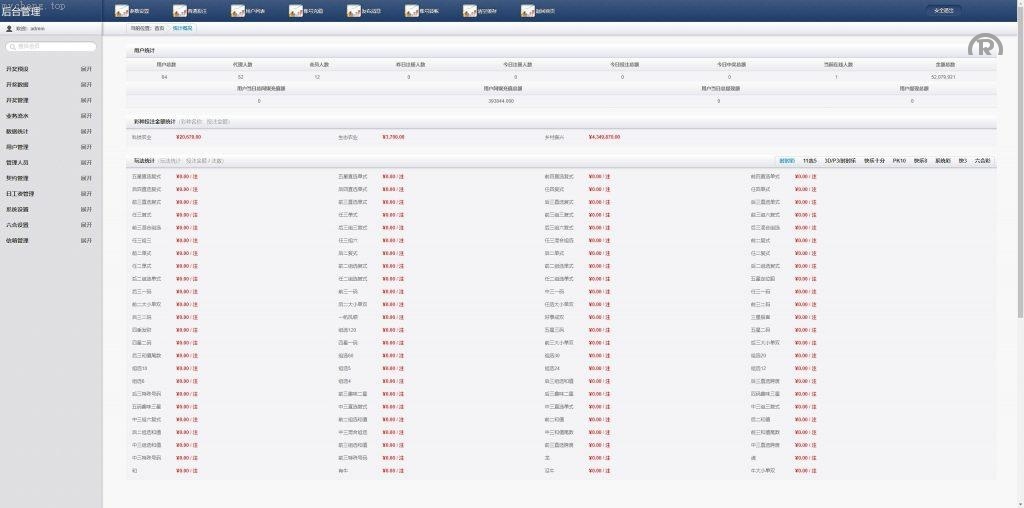This screenshot has height=508, width=1024.
Task: Select the PK10 tab
Action: [898, 160]
